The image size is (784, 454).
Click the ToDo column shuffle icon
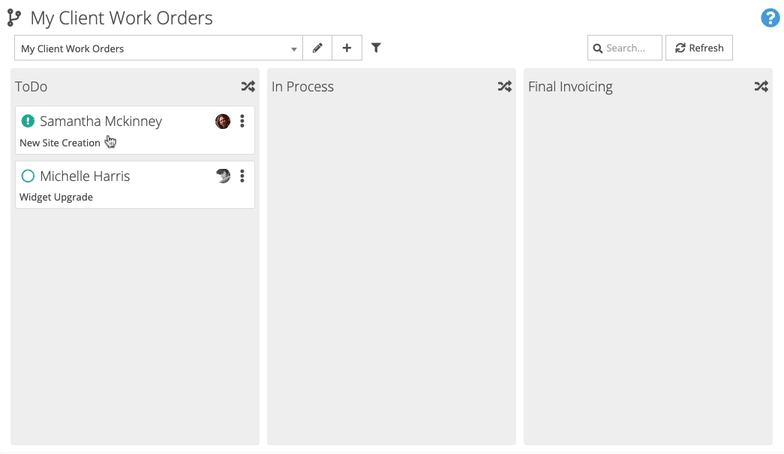pos(248,86)
